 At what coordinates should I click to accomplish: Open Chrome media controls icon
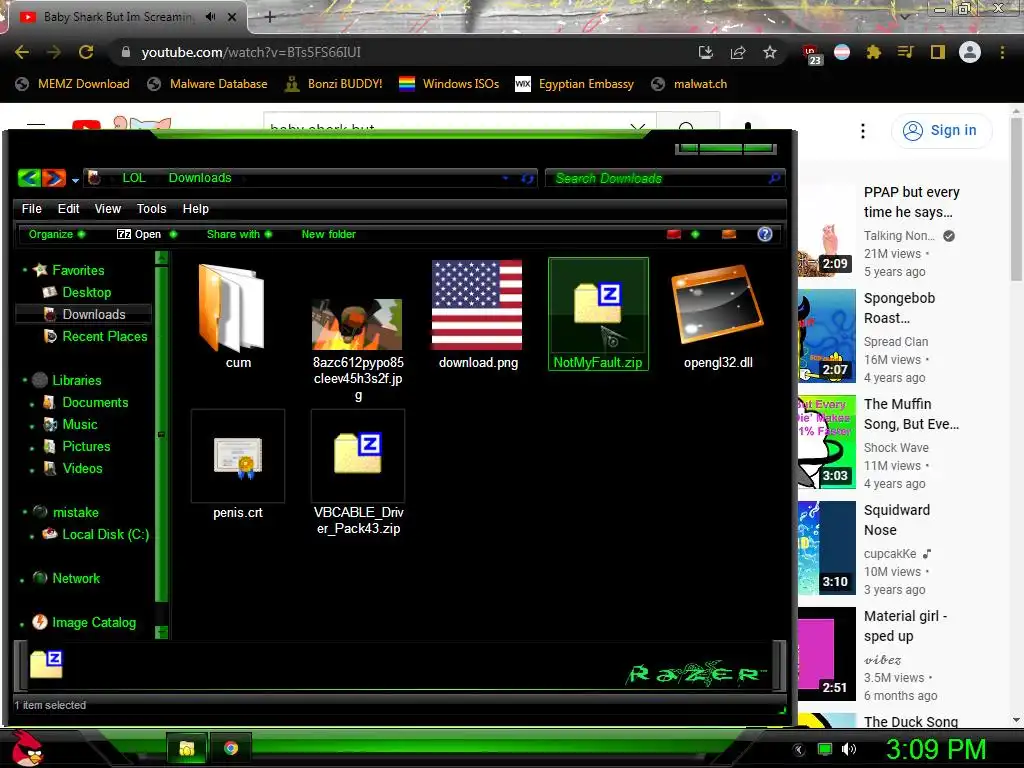(x=906, y=52)
